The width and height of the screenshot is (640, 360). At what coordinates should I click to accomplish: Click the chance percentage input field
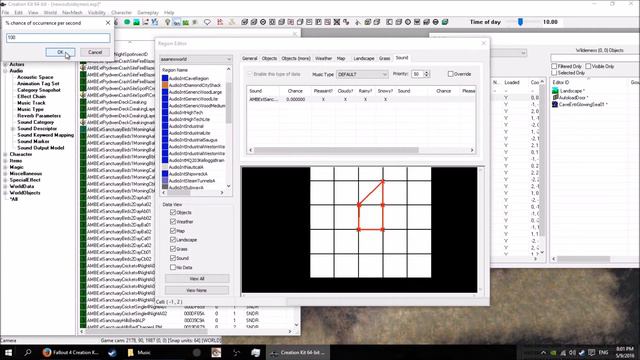(x=58, y=38)
